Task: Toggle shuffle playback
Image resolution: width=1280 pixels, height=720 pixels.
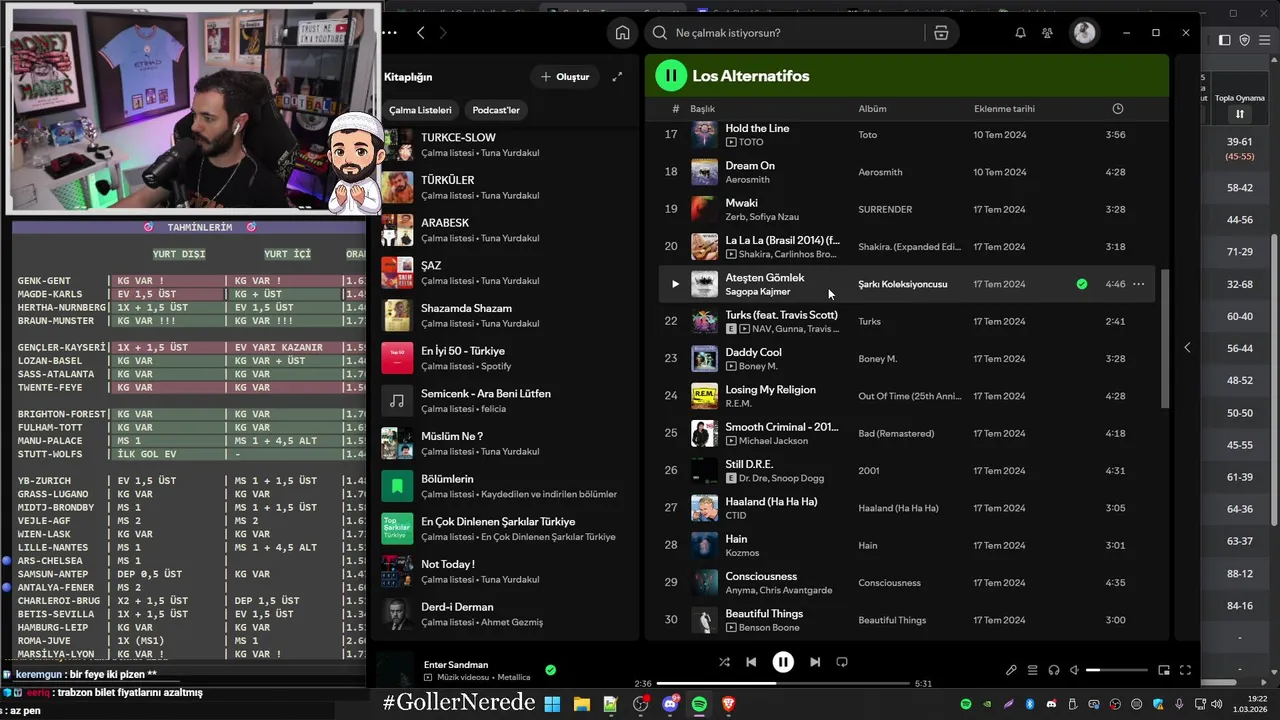Action: pyautogui.click(x=724, y=662)
